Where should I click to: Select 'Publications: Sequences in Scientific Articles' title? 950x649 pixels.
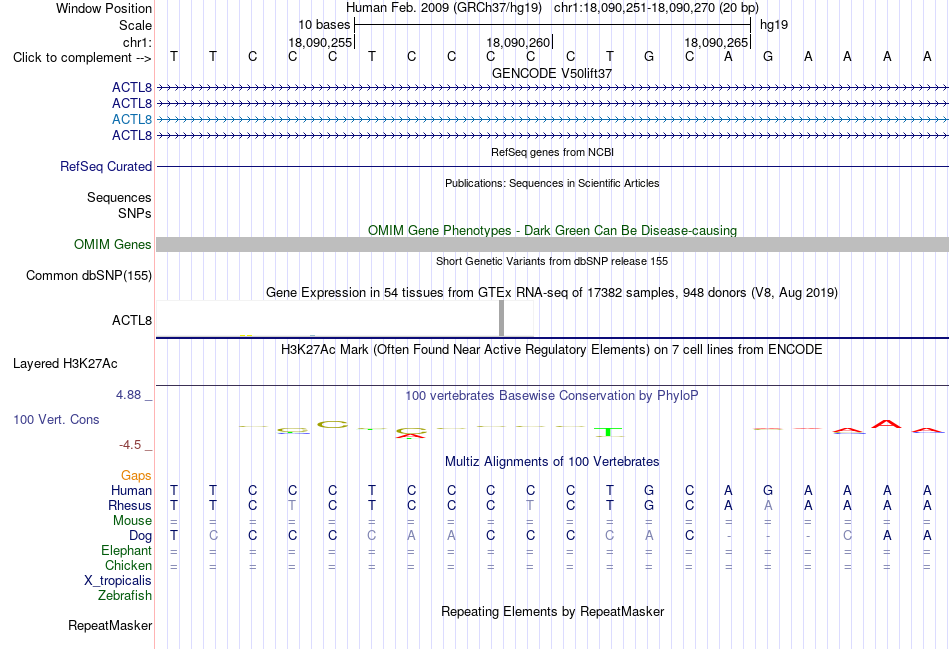(552, 183)
